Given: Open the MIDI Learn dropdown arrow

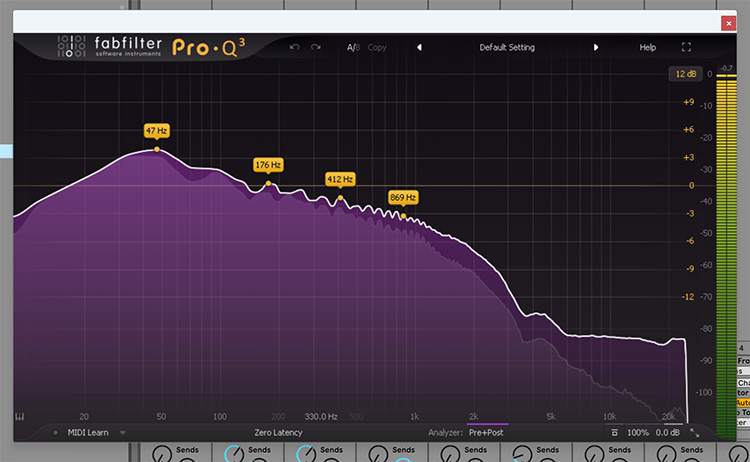Looking at the screenshot, I should 123,433.
